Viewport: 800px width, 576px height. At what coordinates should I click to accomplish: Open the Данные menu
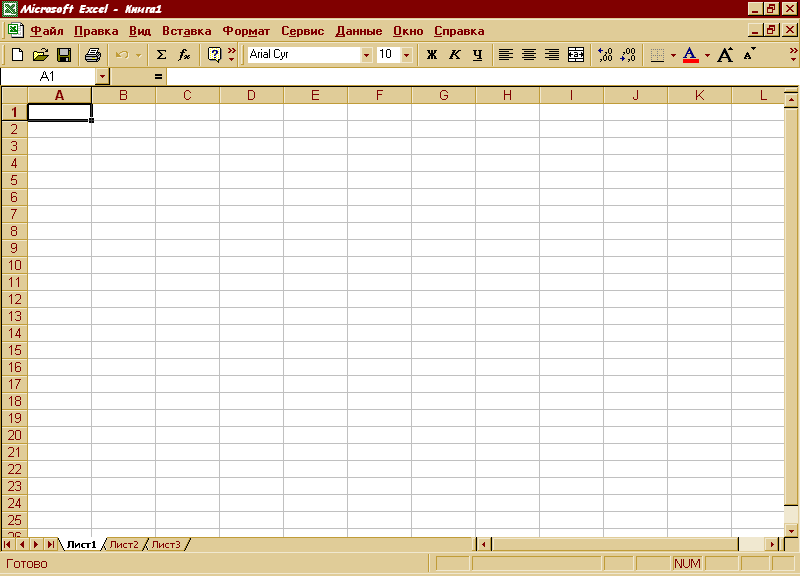tap(359, 31)
